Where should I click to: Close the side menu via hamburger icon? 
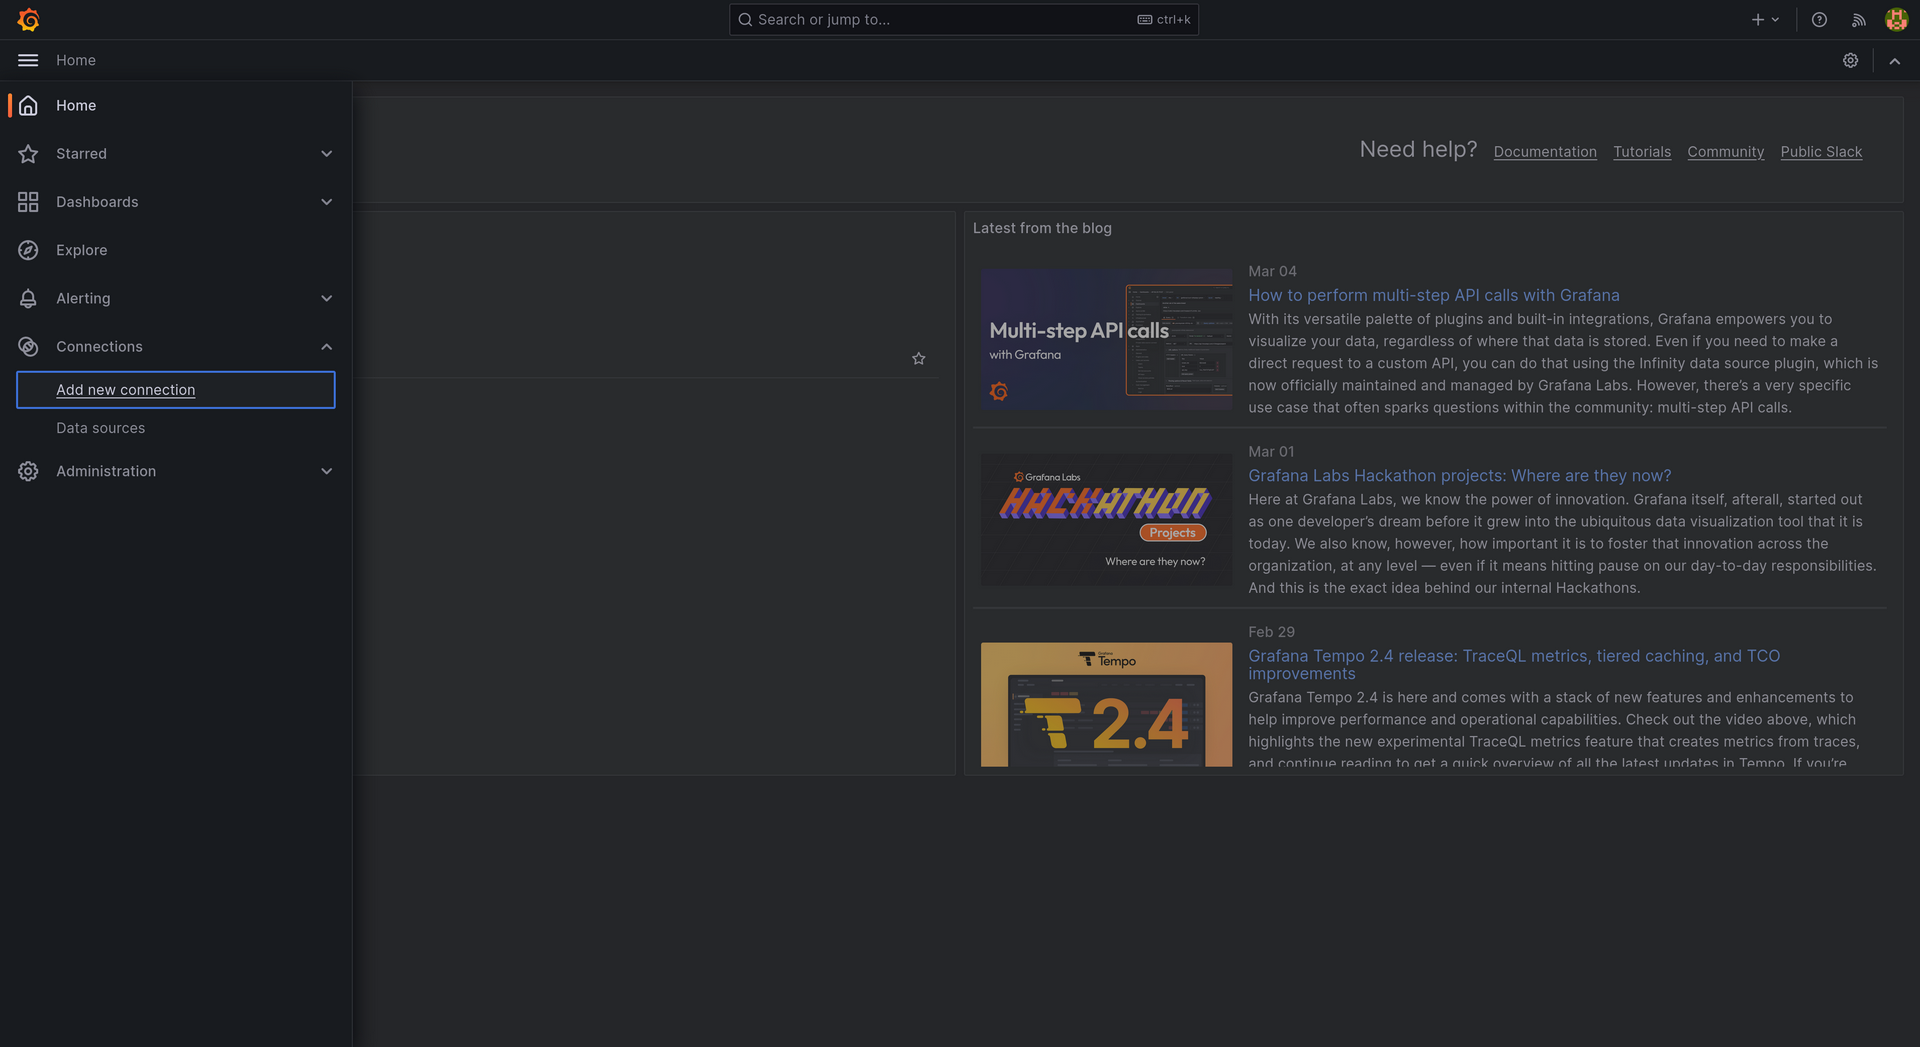click(28, 60)
